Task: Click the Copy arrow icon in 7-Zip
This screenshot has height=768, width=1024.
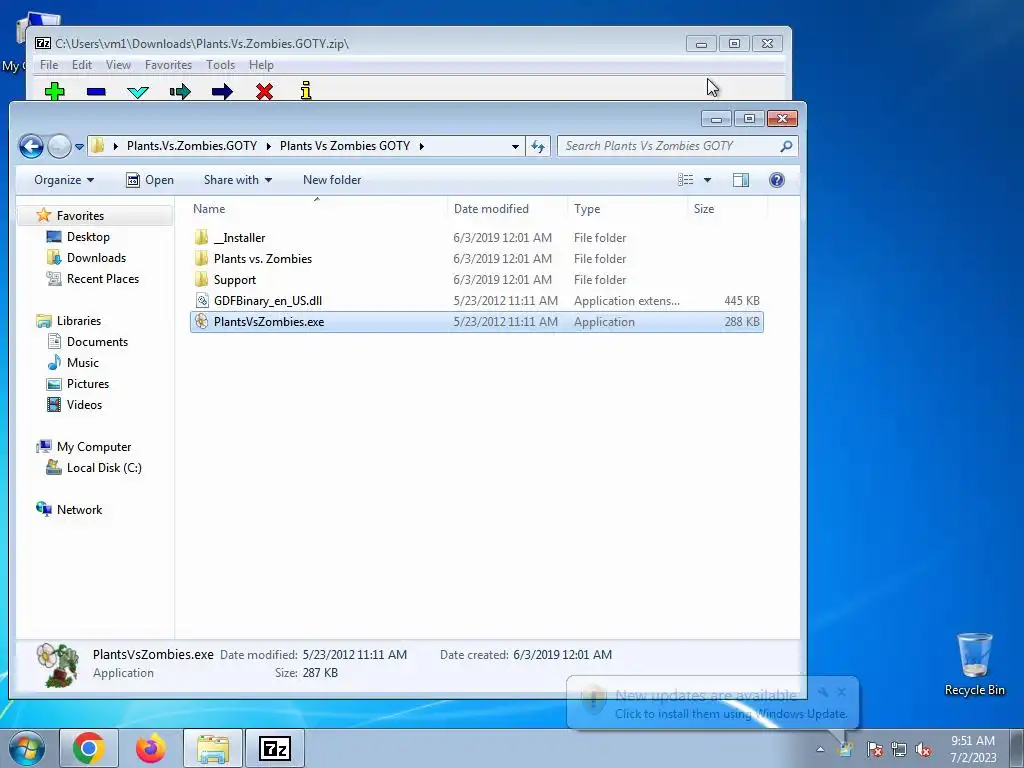Action: click(x=180, y=91)
